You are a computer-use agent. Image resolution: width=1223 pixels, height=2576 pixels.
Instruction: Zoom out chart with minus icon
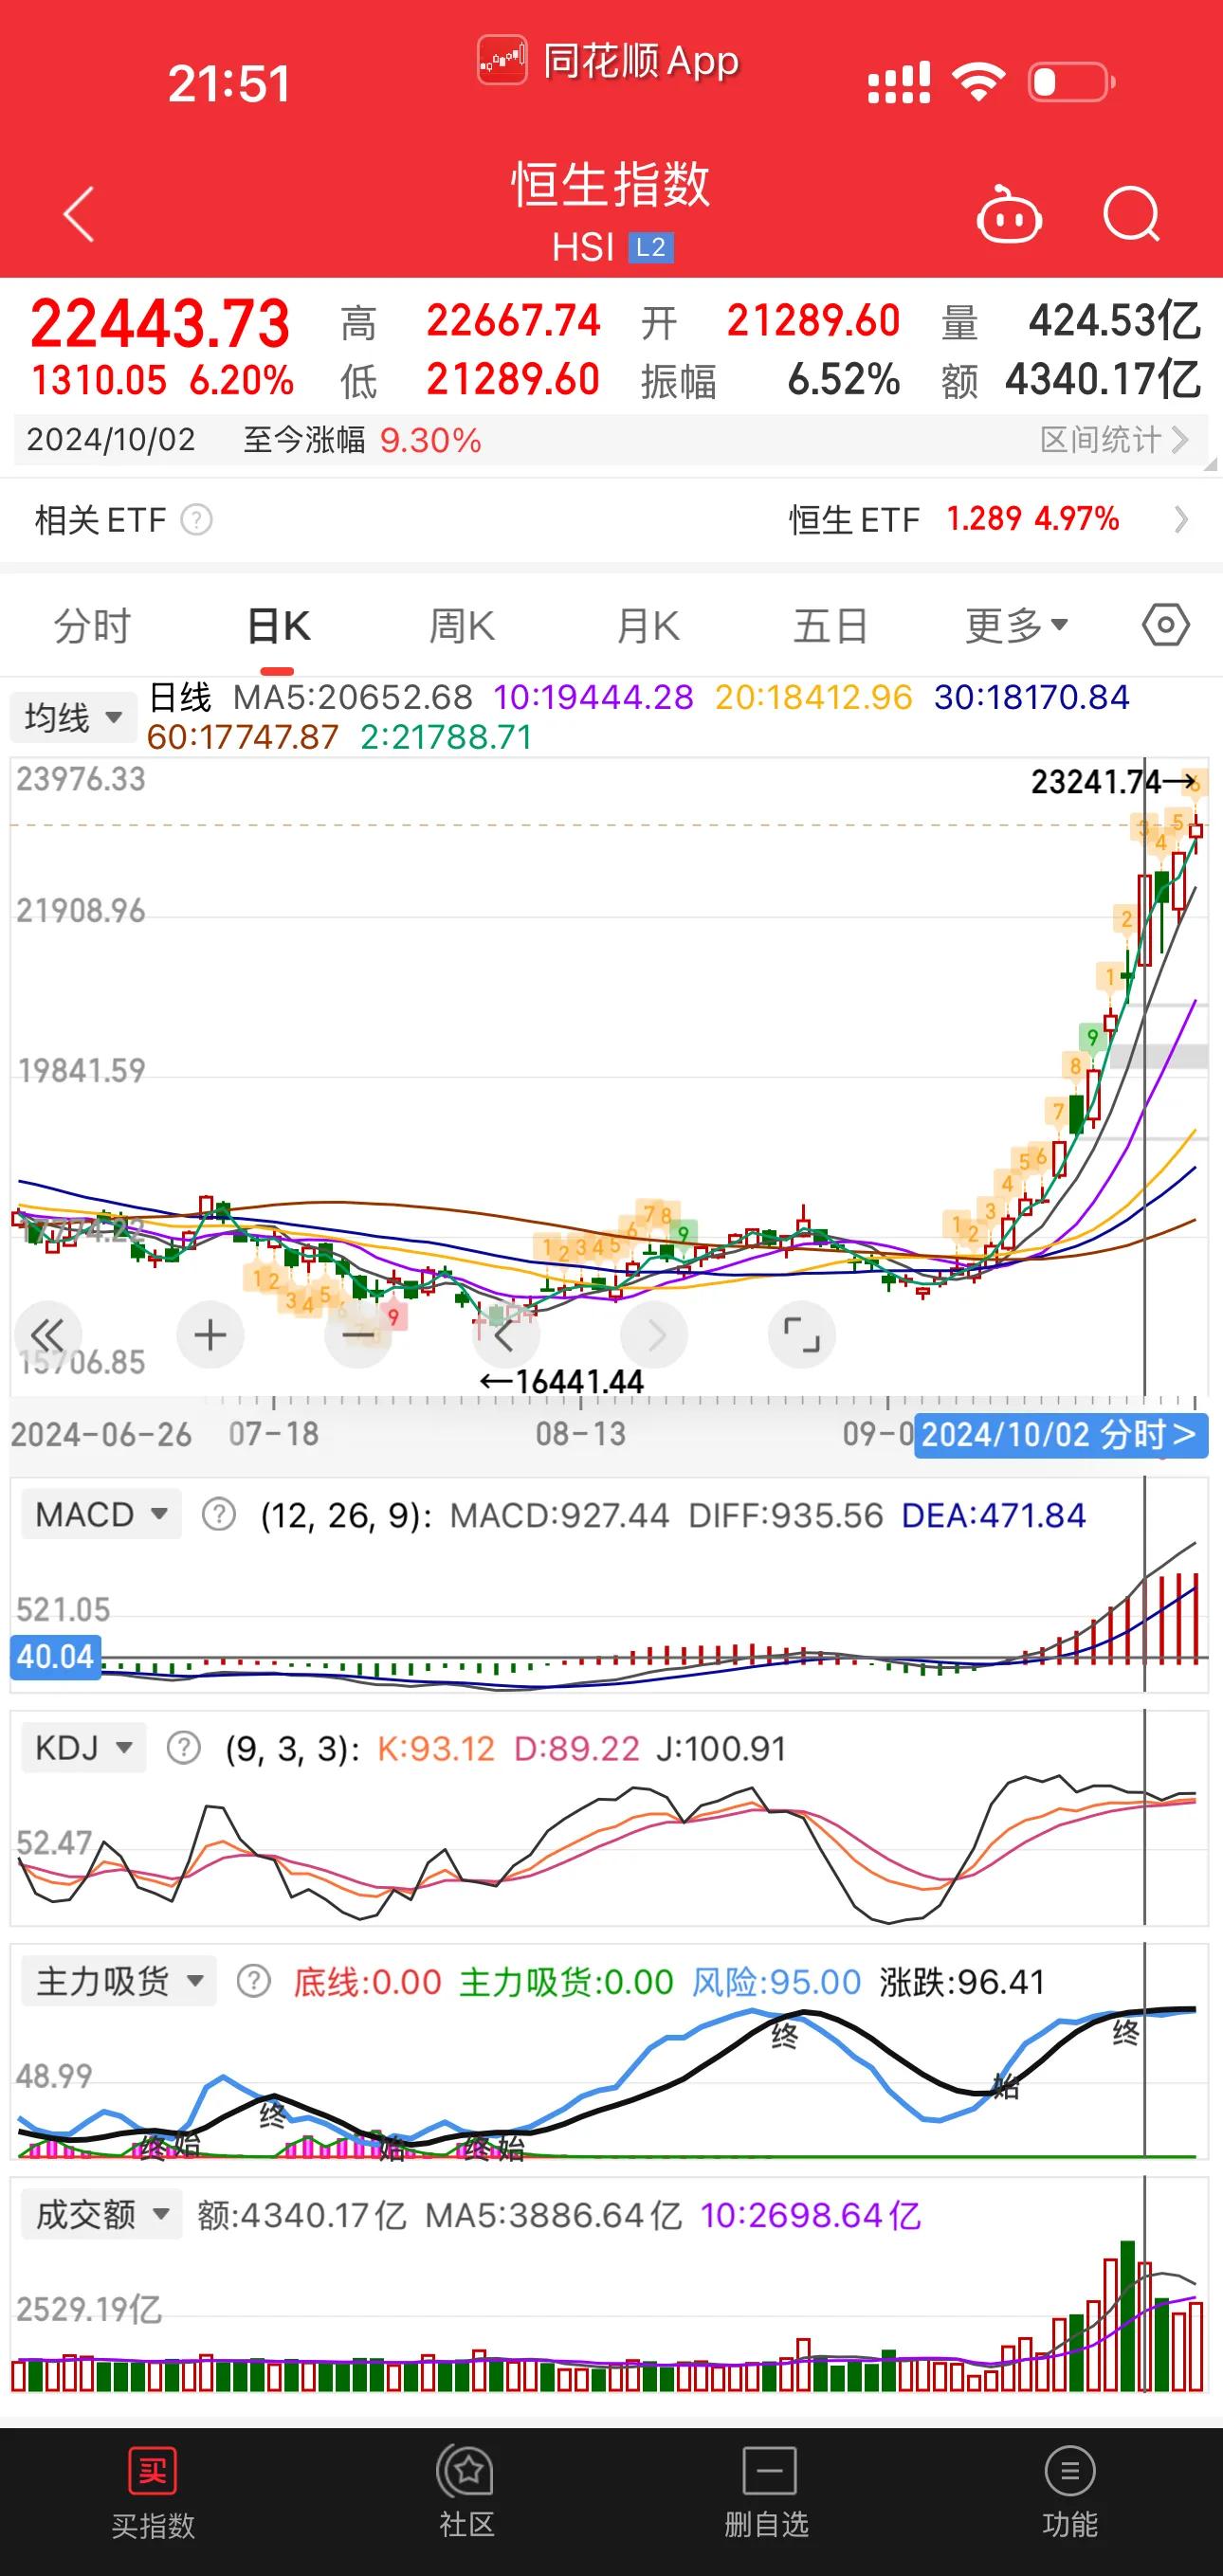(358, 1334)
